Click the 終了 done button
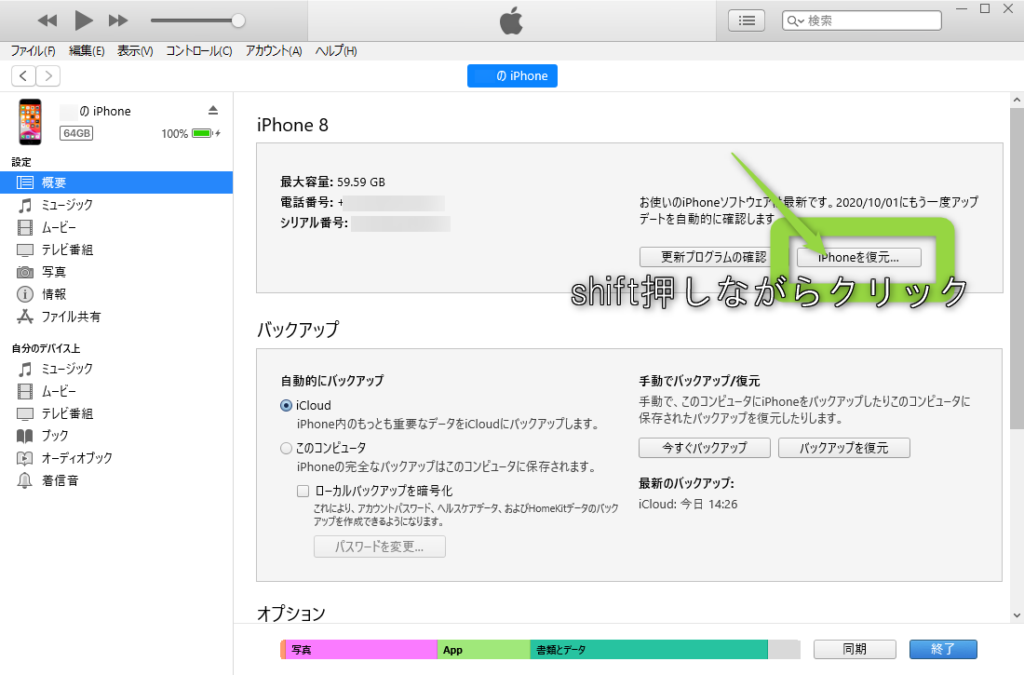The width and height of the screenshot is (1024, 675). coord(943,649)
